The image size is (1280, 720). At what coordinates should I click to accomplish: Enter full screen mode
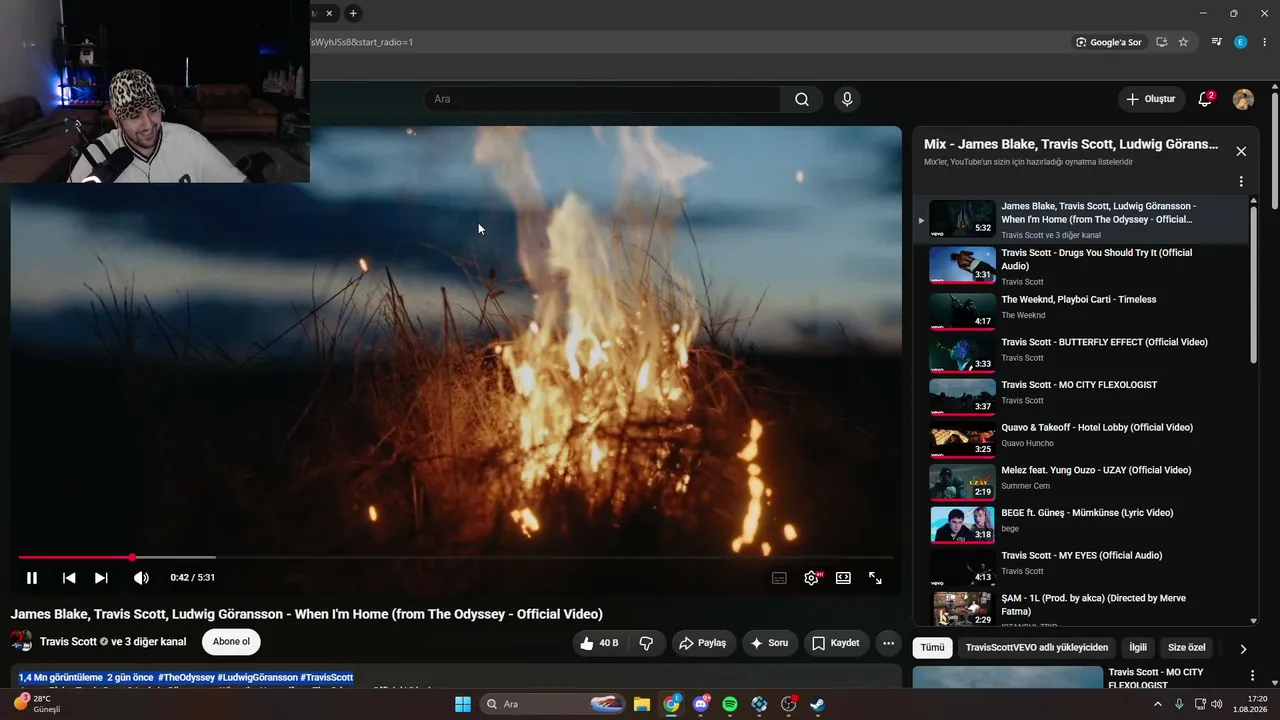point(875,578)
